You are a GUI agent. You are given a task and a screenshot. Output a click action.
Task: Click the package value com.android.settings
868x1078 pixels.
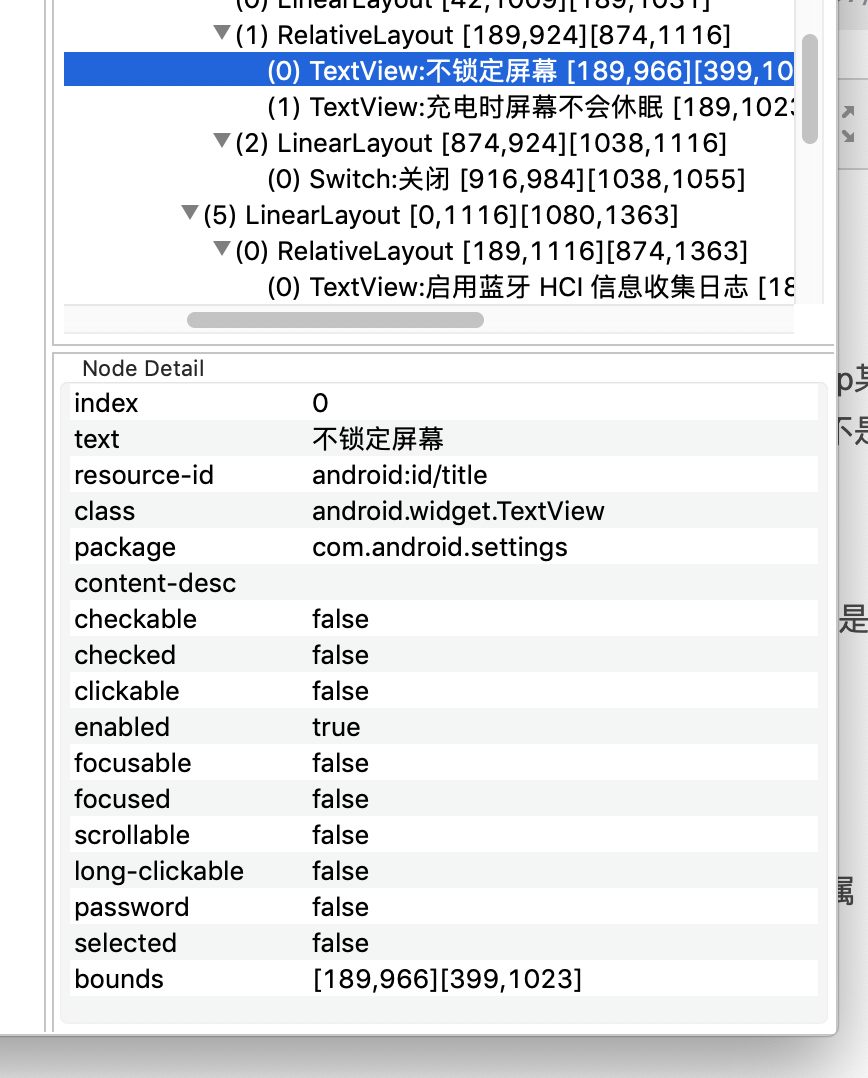[x=409, y=547]
